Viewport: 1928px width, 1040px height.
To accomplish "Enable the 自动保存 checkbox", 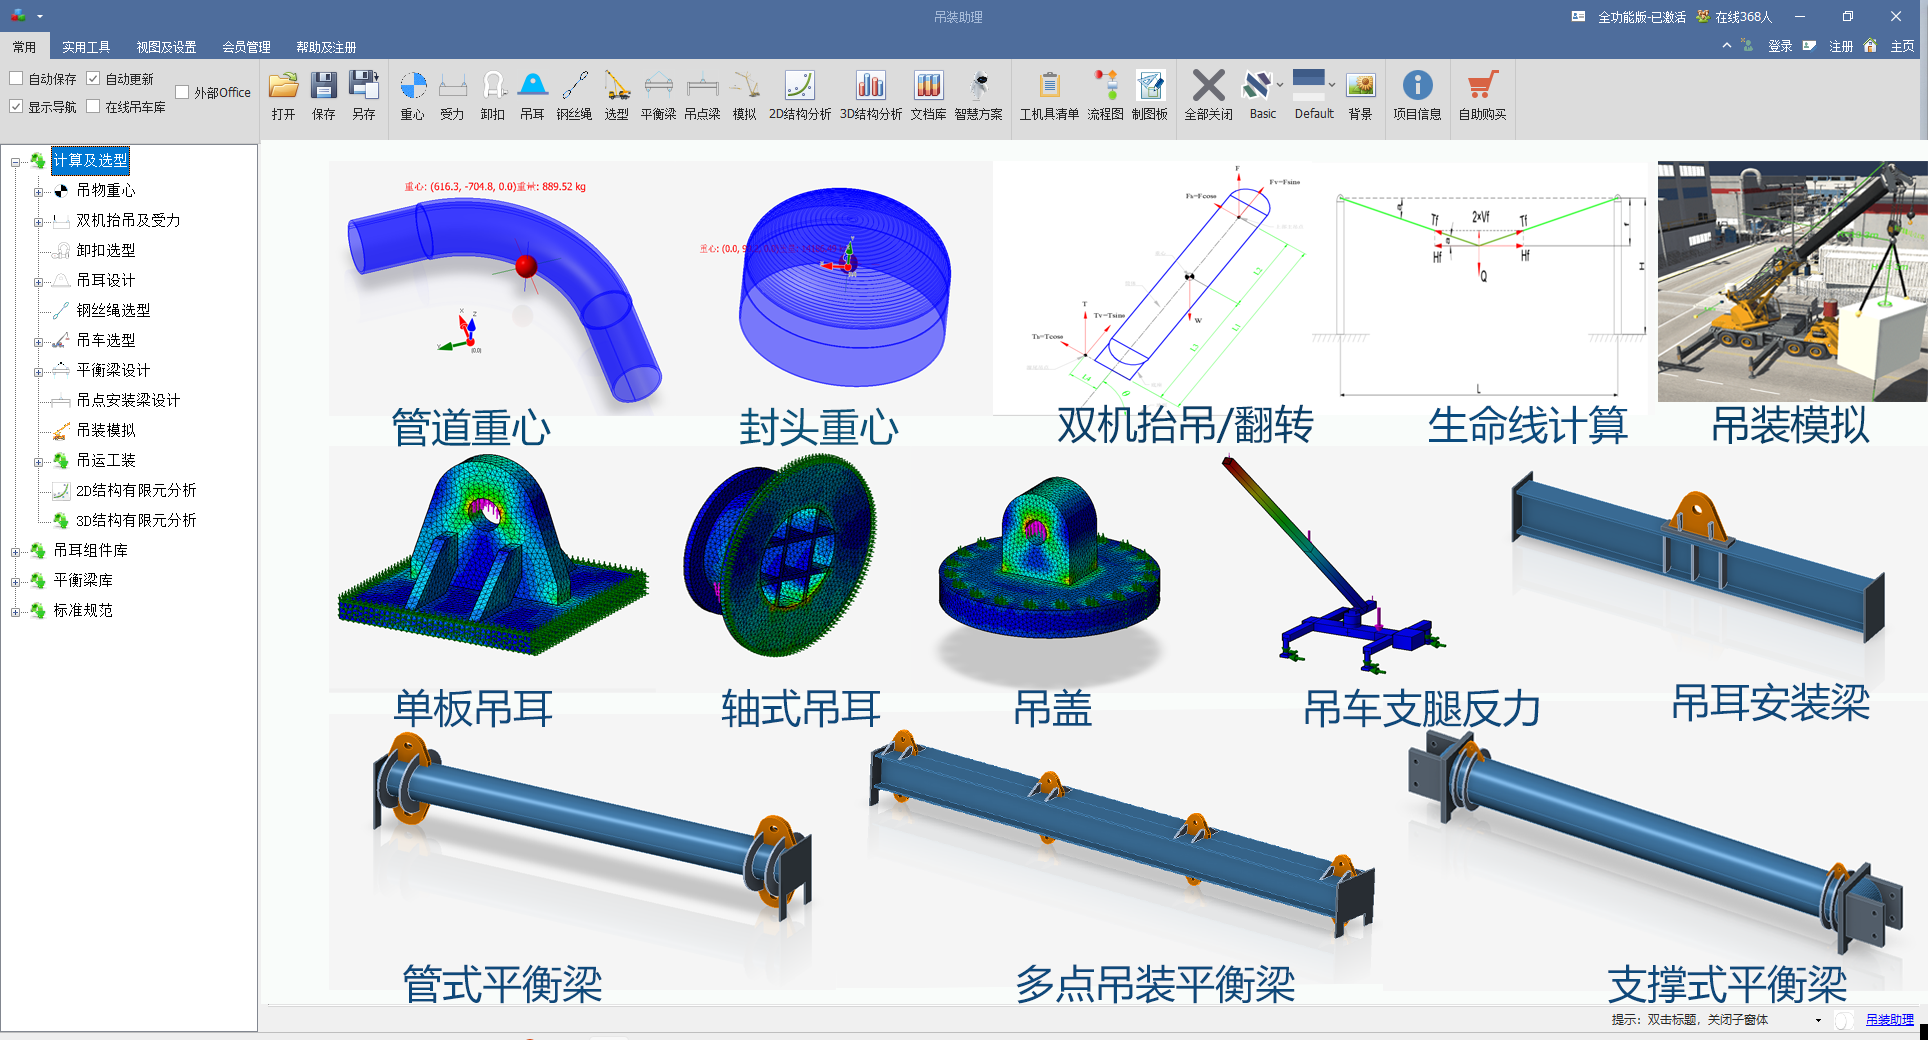I will 17,79.
